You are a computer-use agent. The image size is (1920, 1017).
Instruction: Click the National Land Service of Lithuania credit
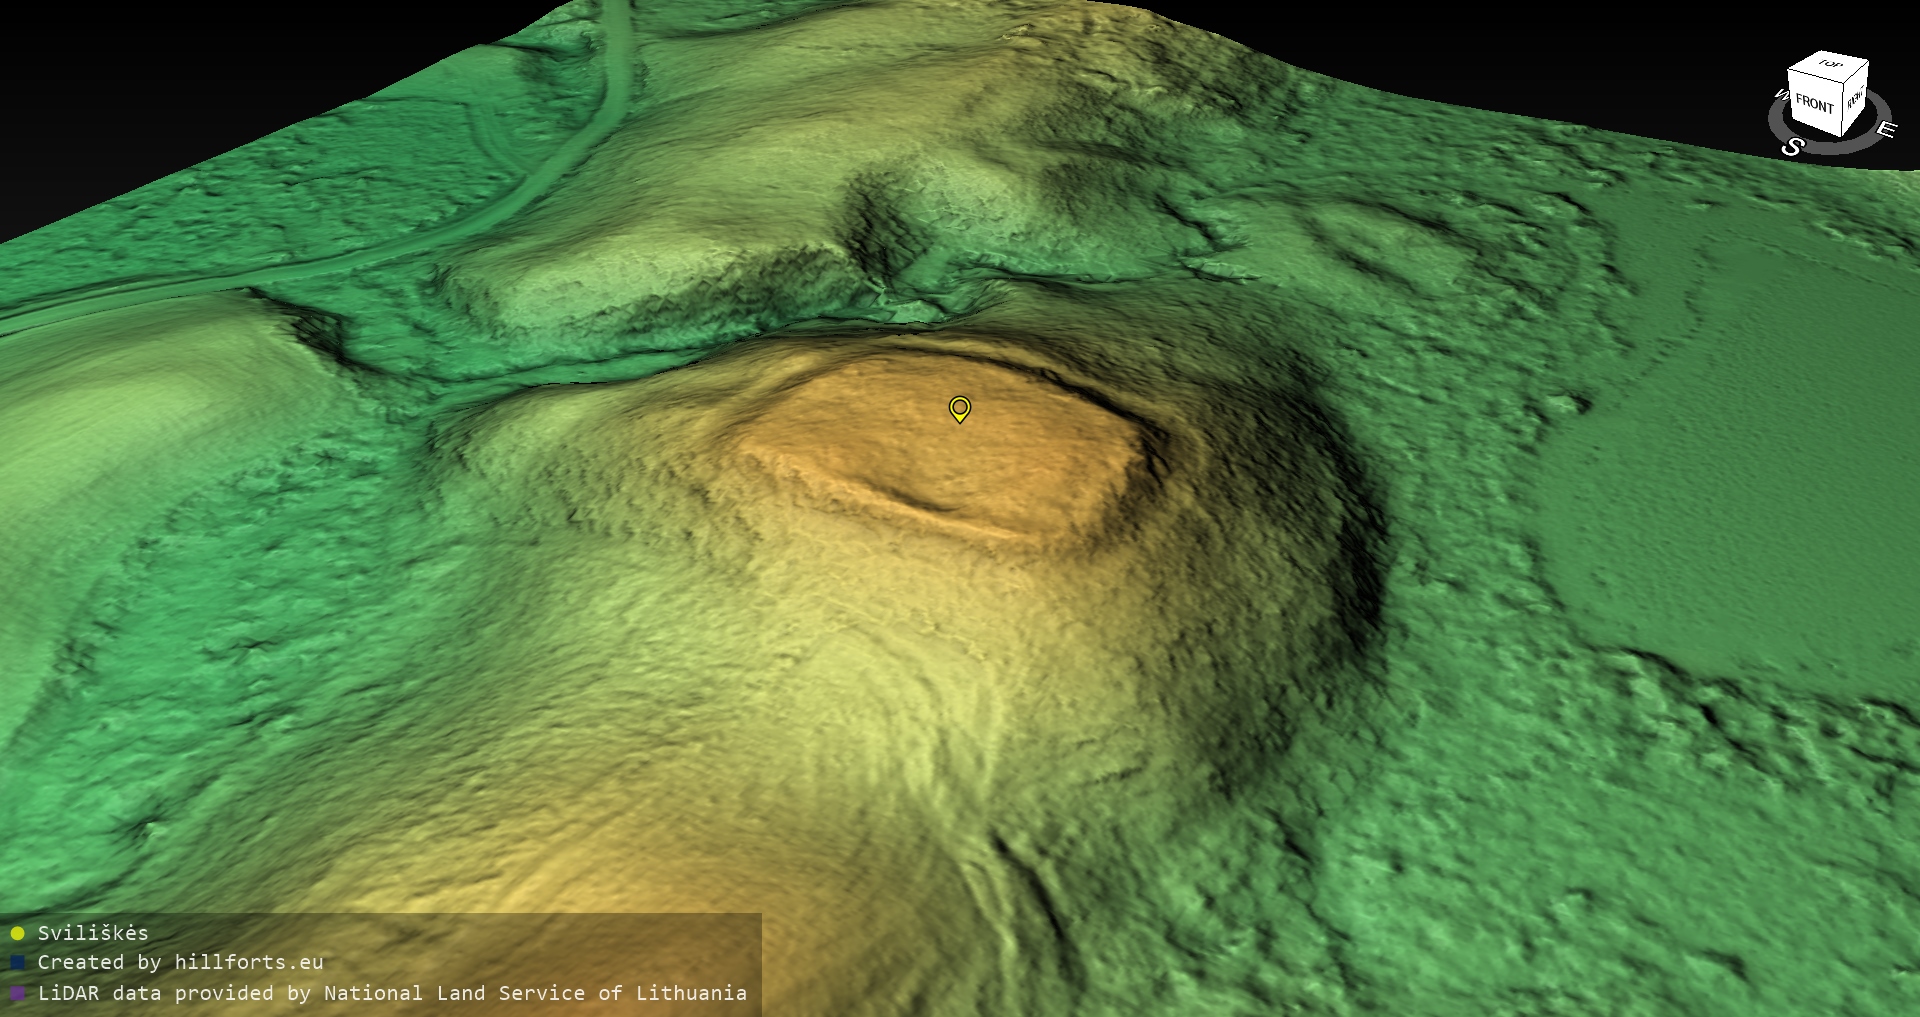(535, 993)
